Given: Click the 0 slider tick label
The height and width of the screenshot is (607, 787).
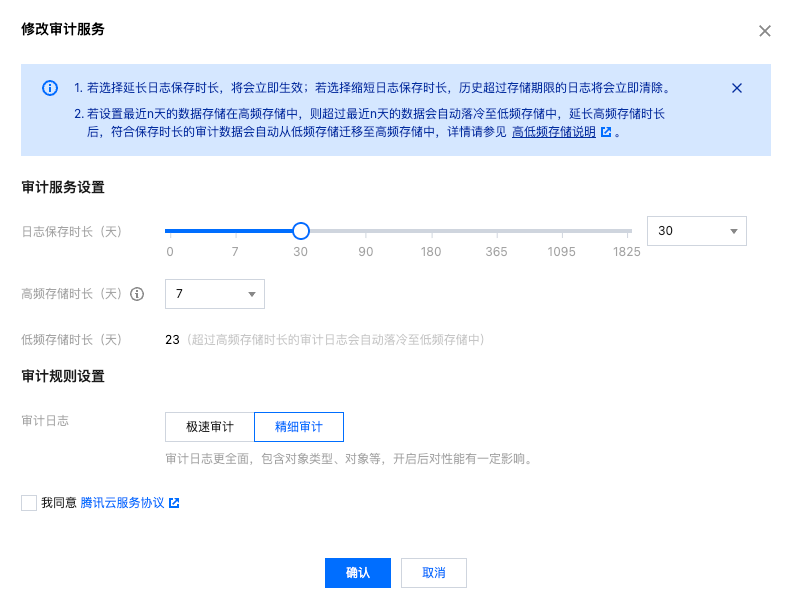Looking at the screenshot, I should click(x=170, y=252).
